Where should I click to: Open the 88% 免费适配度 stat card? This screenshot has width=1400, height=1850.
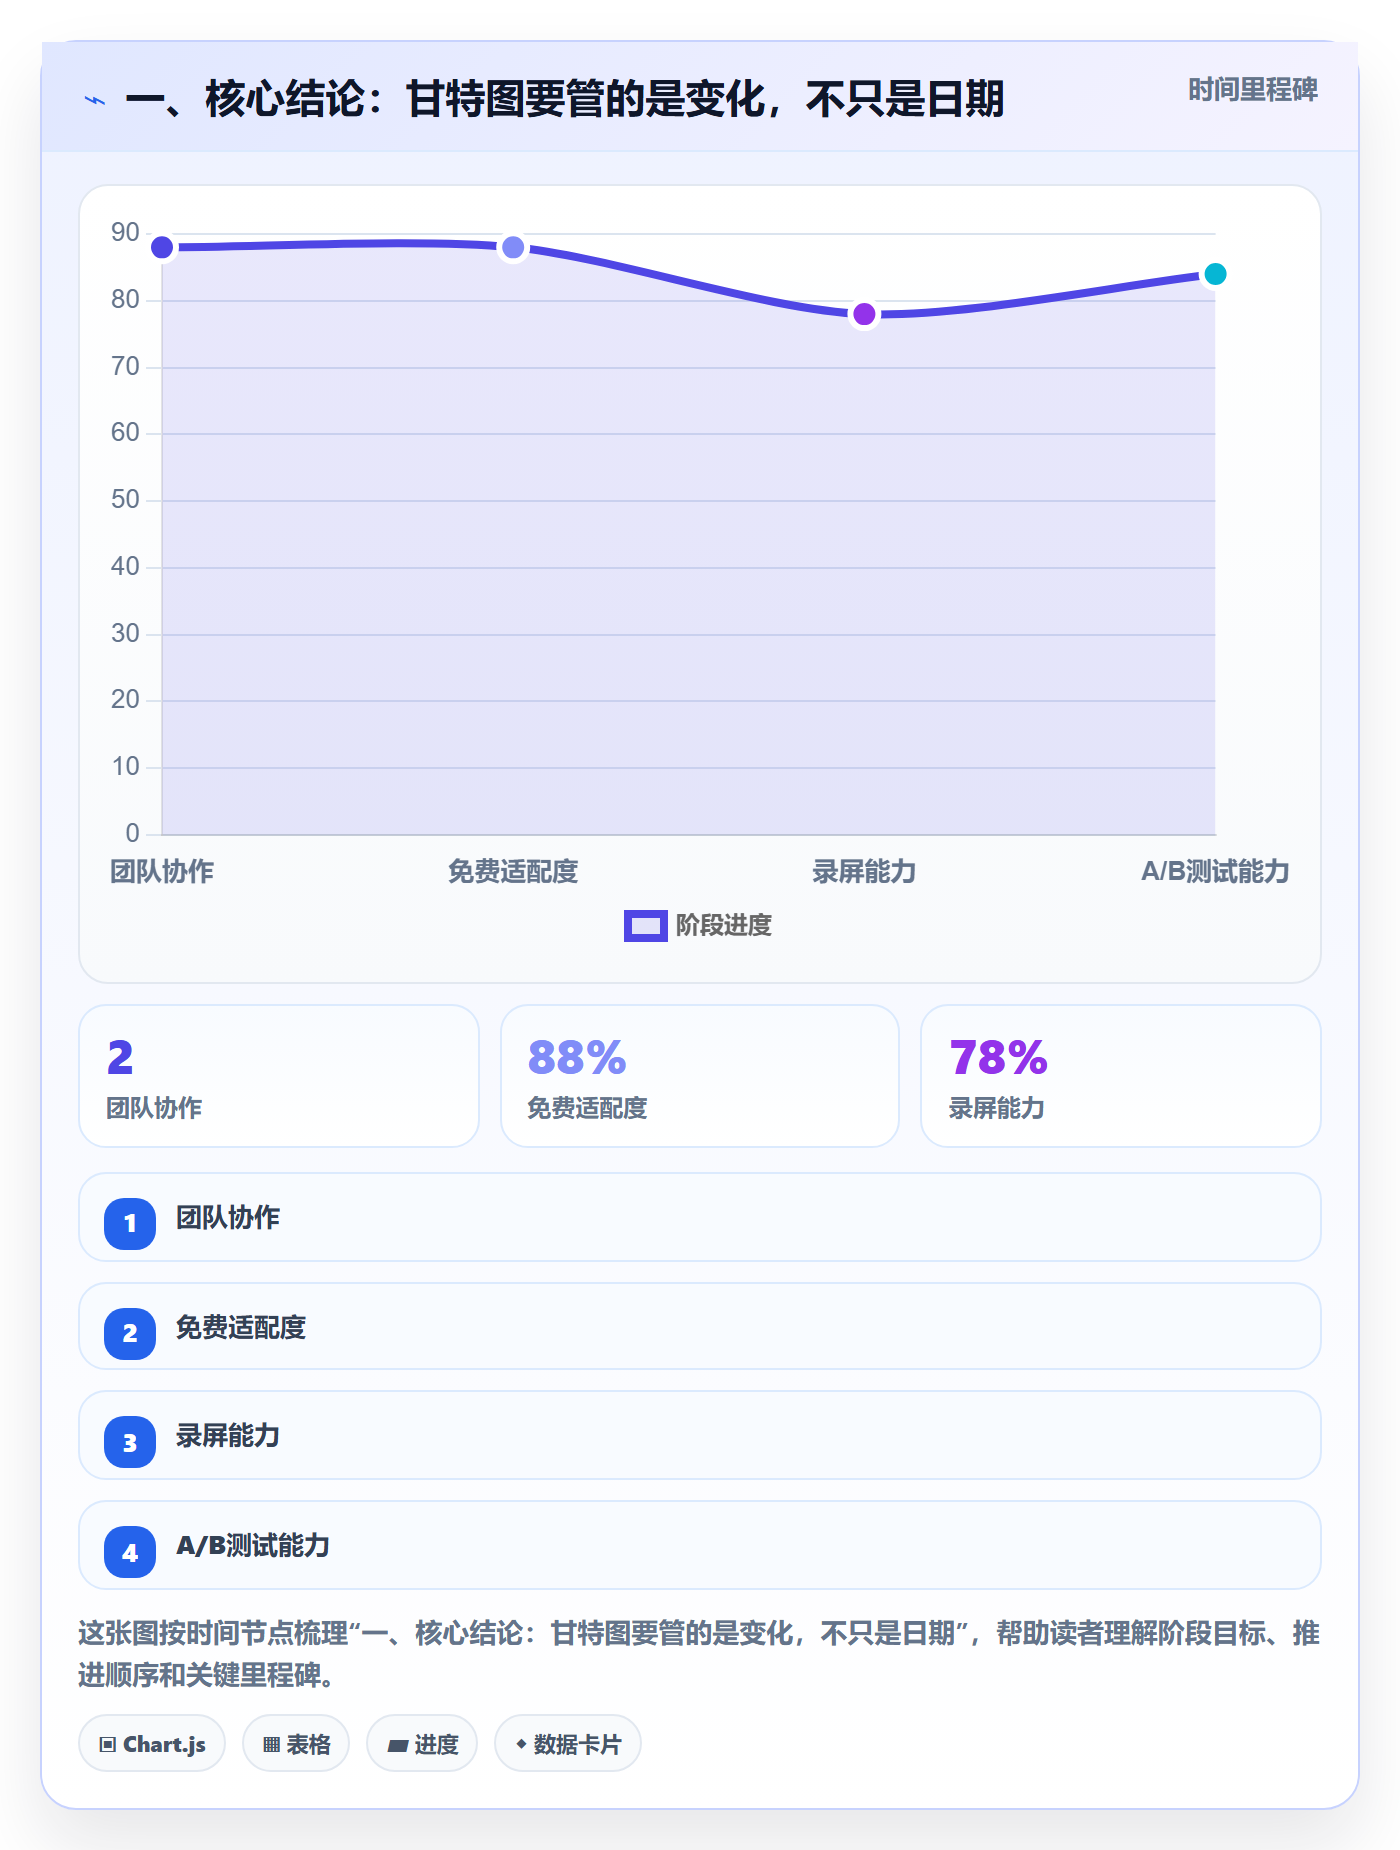tap(700, 1076)
